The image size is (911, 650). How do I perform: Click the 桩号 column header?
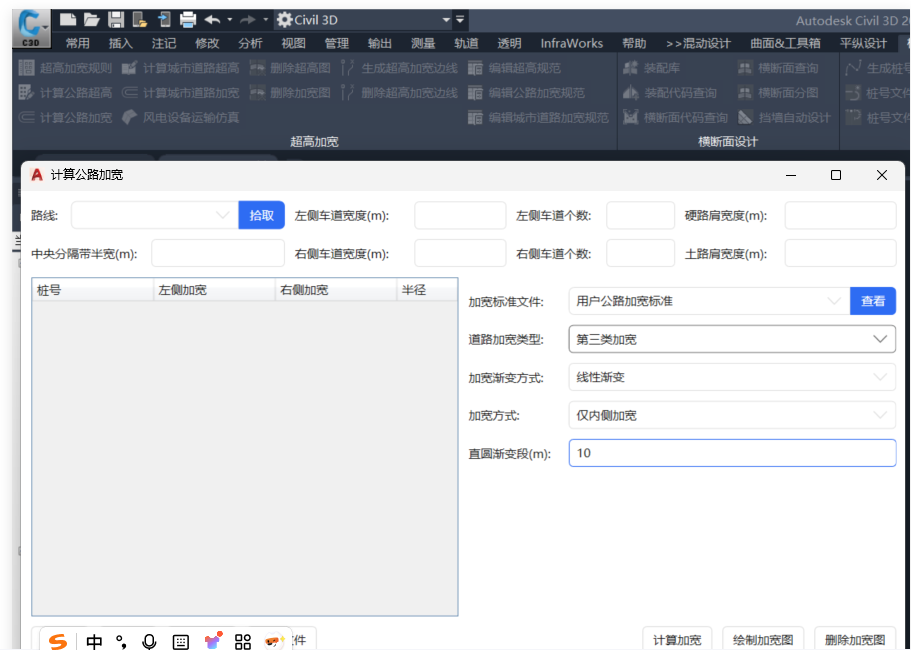point(93,290)
